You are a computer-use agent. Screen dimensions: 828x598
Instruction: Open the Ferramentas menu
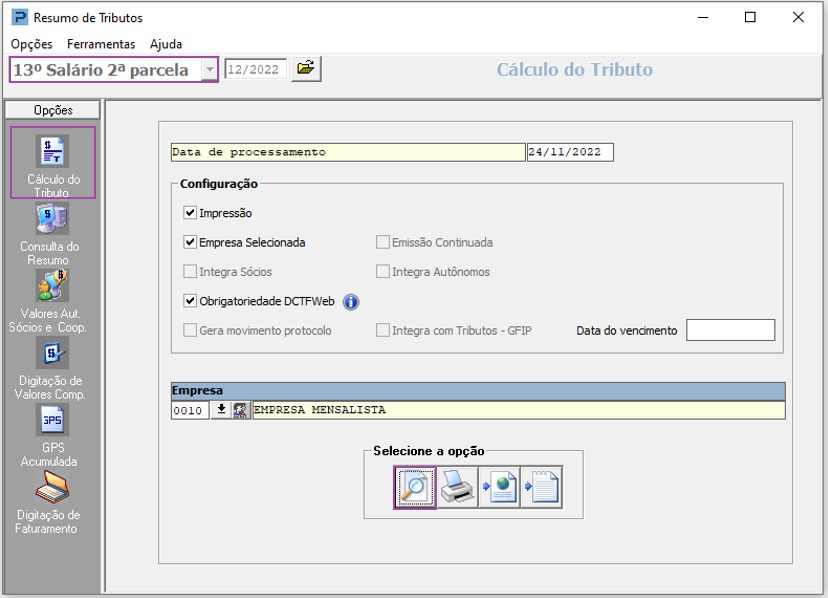coord(101,44)
